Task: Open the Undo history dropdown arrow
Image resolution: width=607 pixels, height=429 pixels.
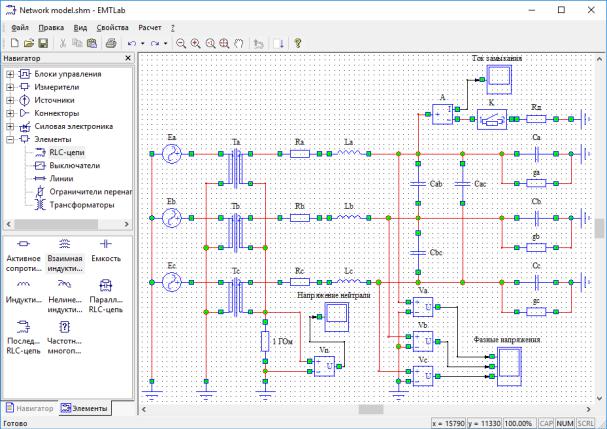Action: pos(144,44)
